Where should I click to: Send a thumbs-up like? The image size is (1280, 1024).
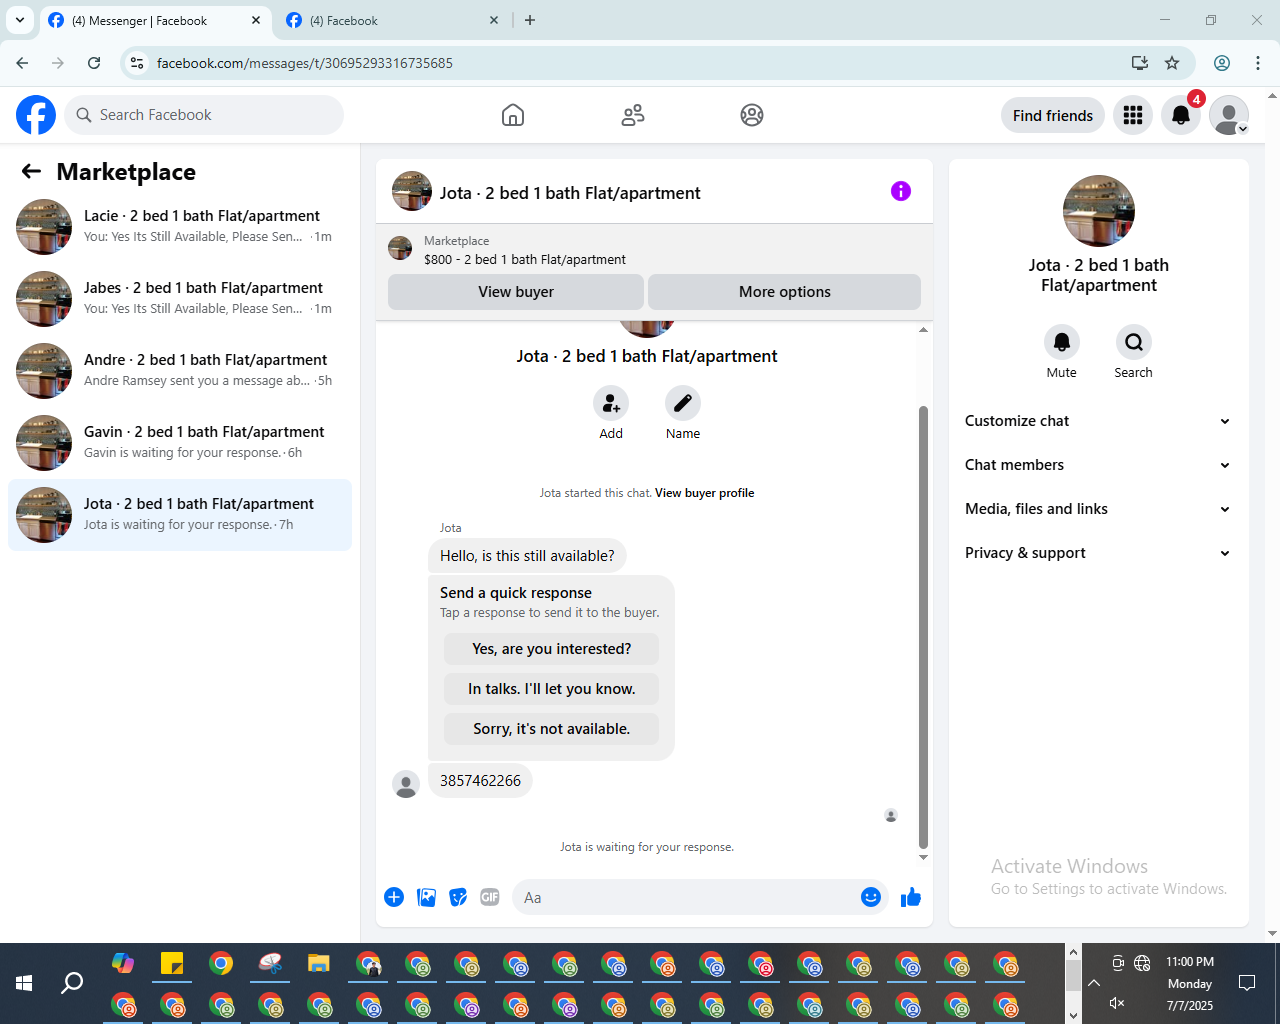point(910,897)
